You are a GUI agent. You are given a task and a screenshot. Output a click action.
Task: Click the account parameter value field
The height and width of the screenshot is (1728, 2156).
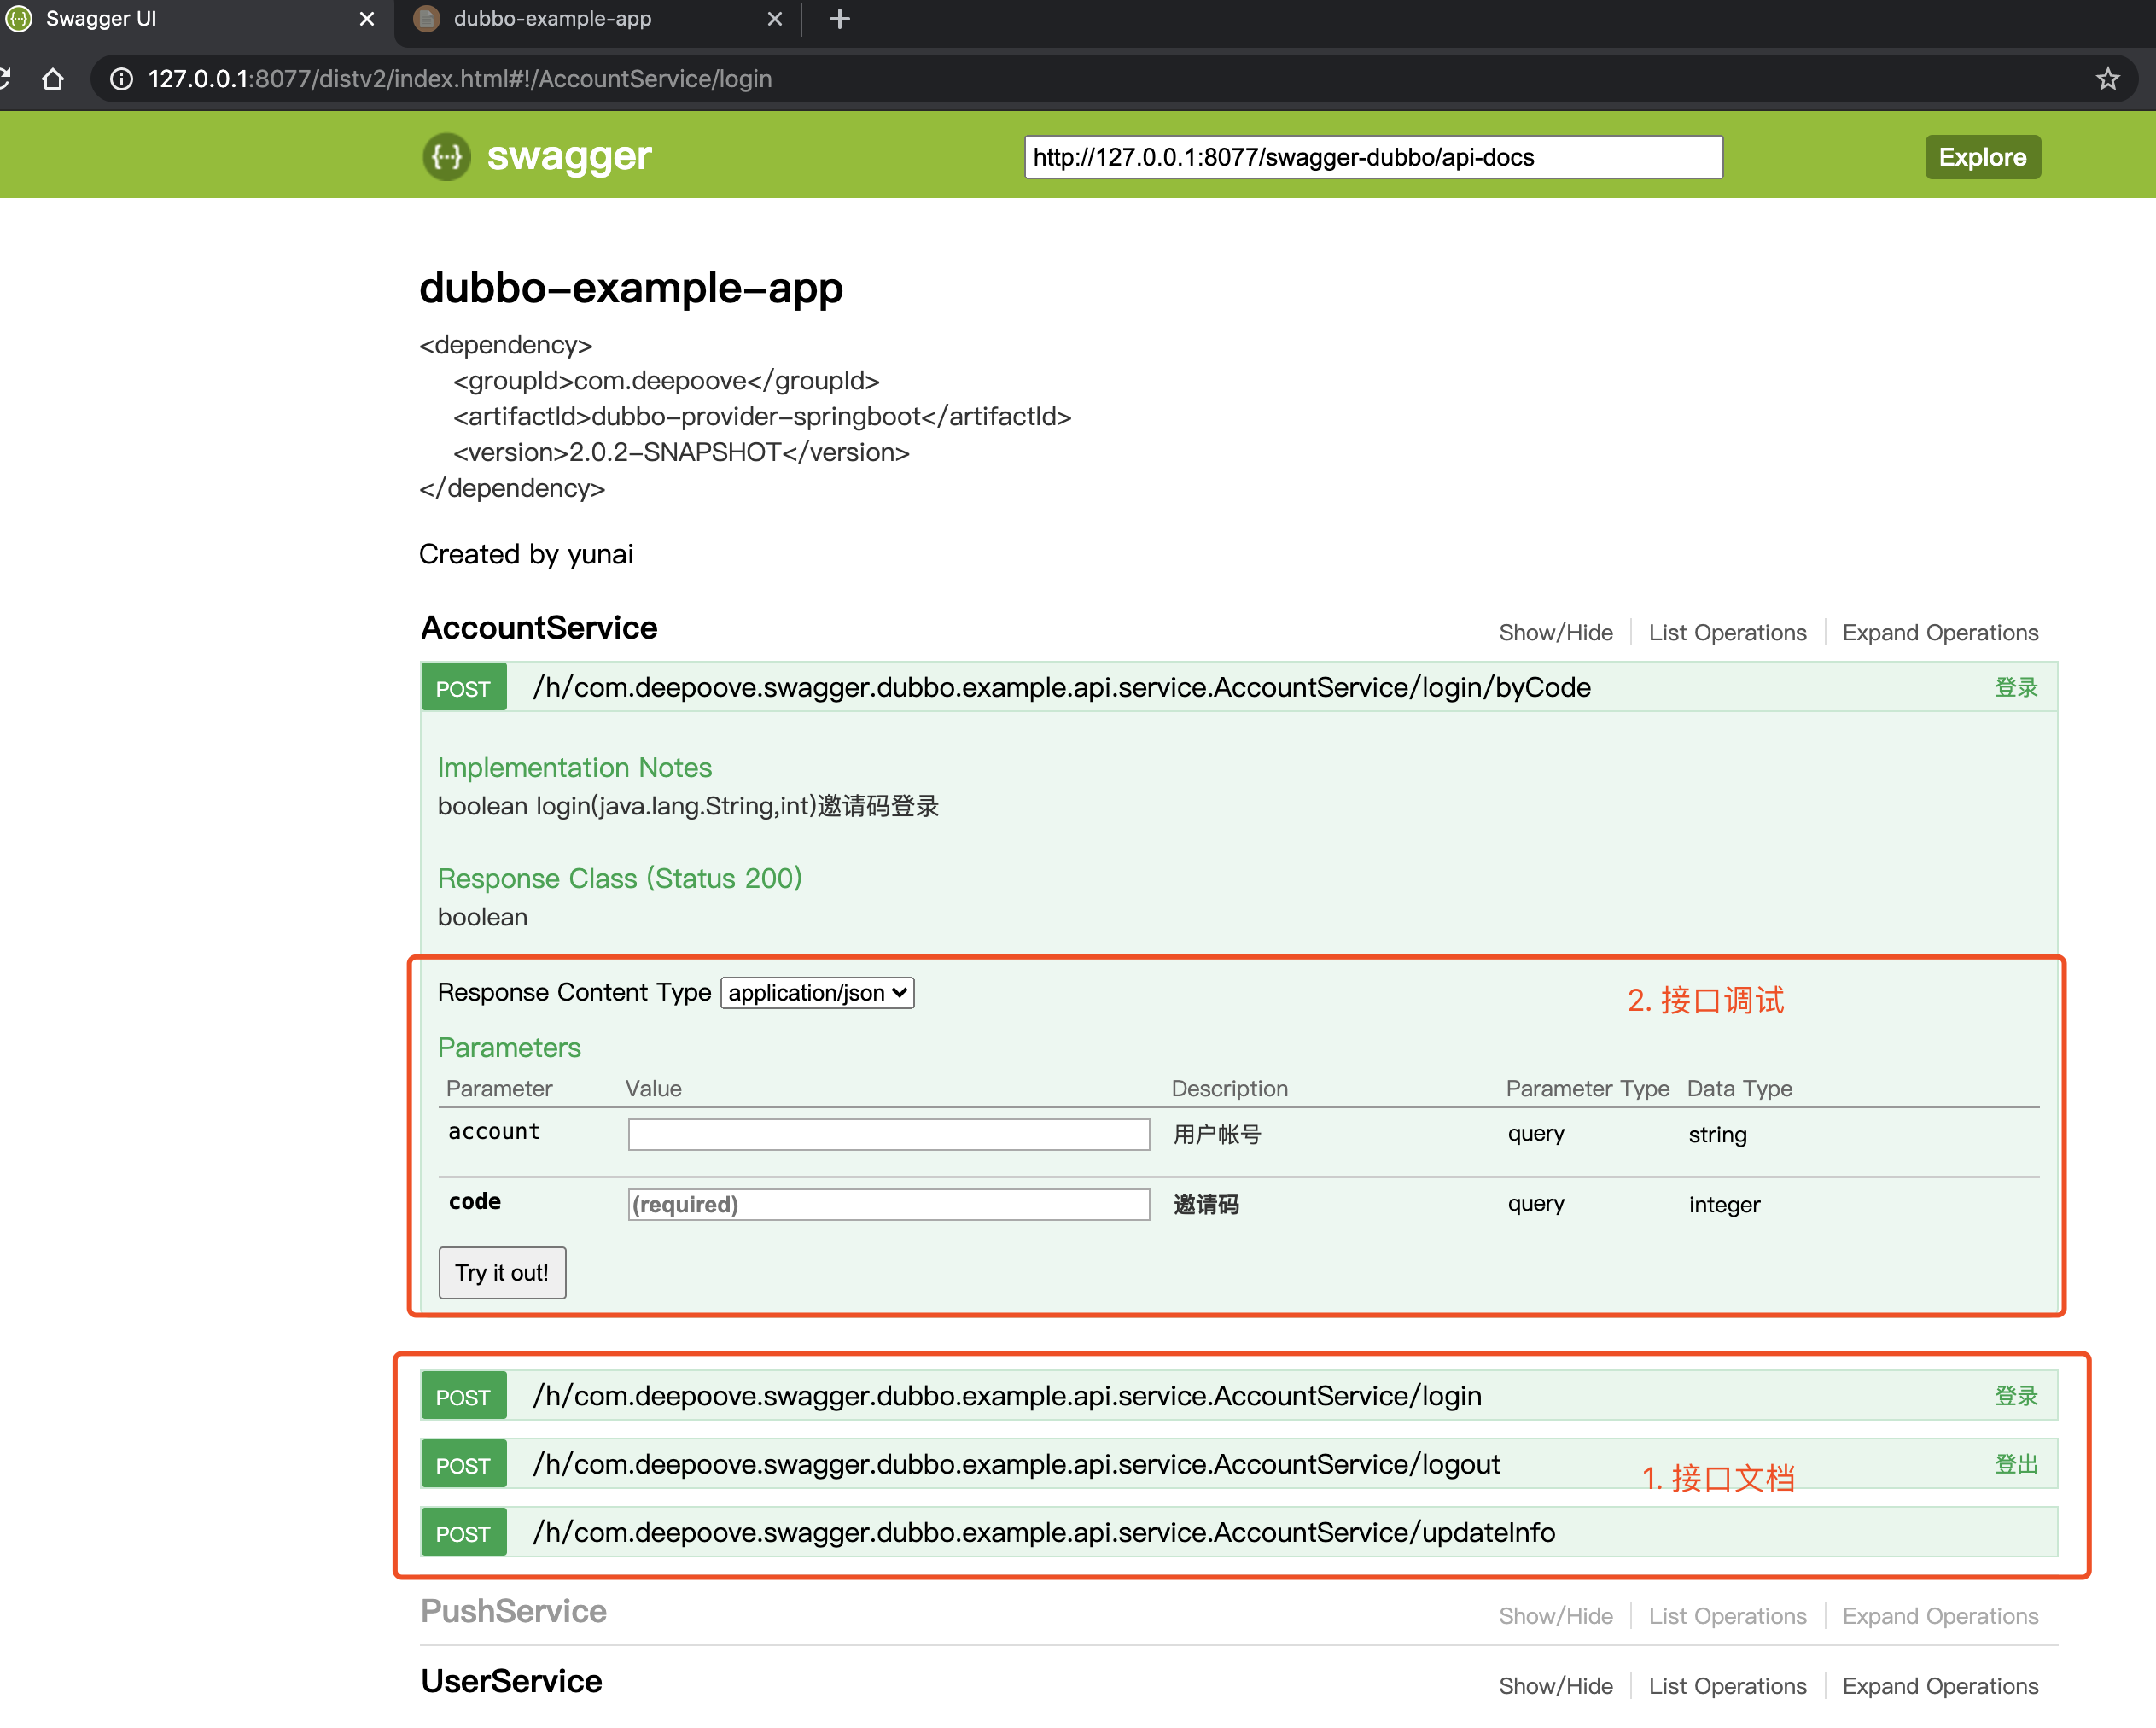click(888, 1135)
